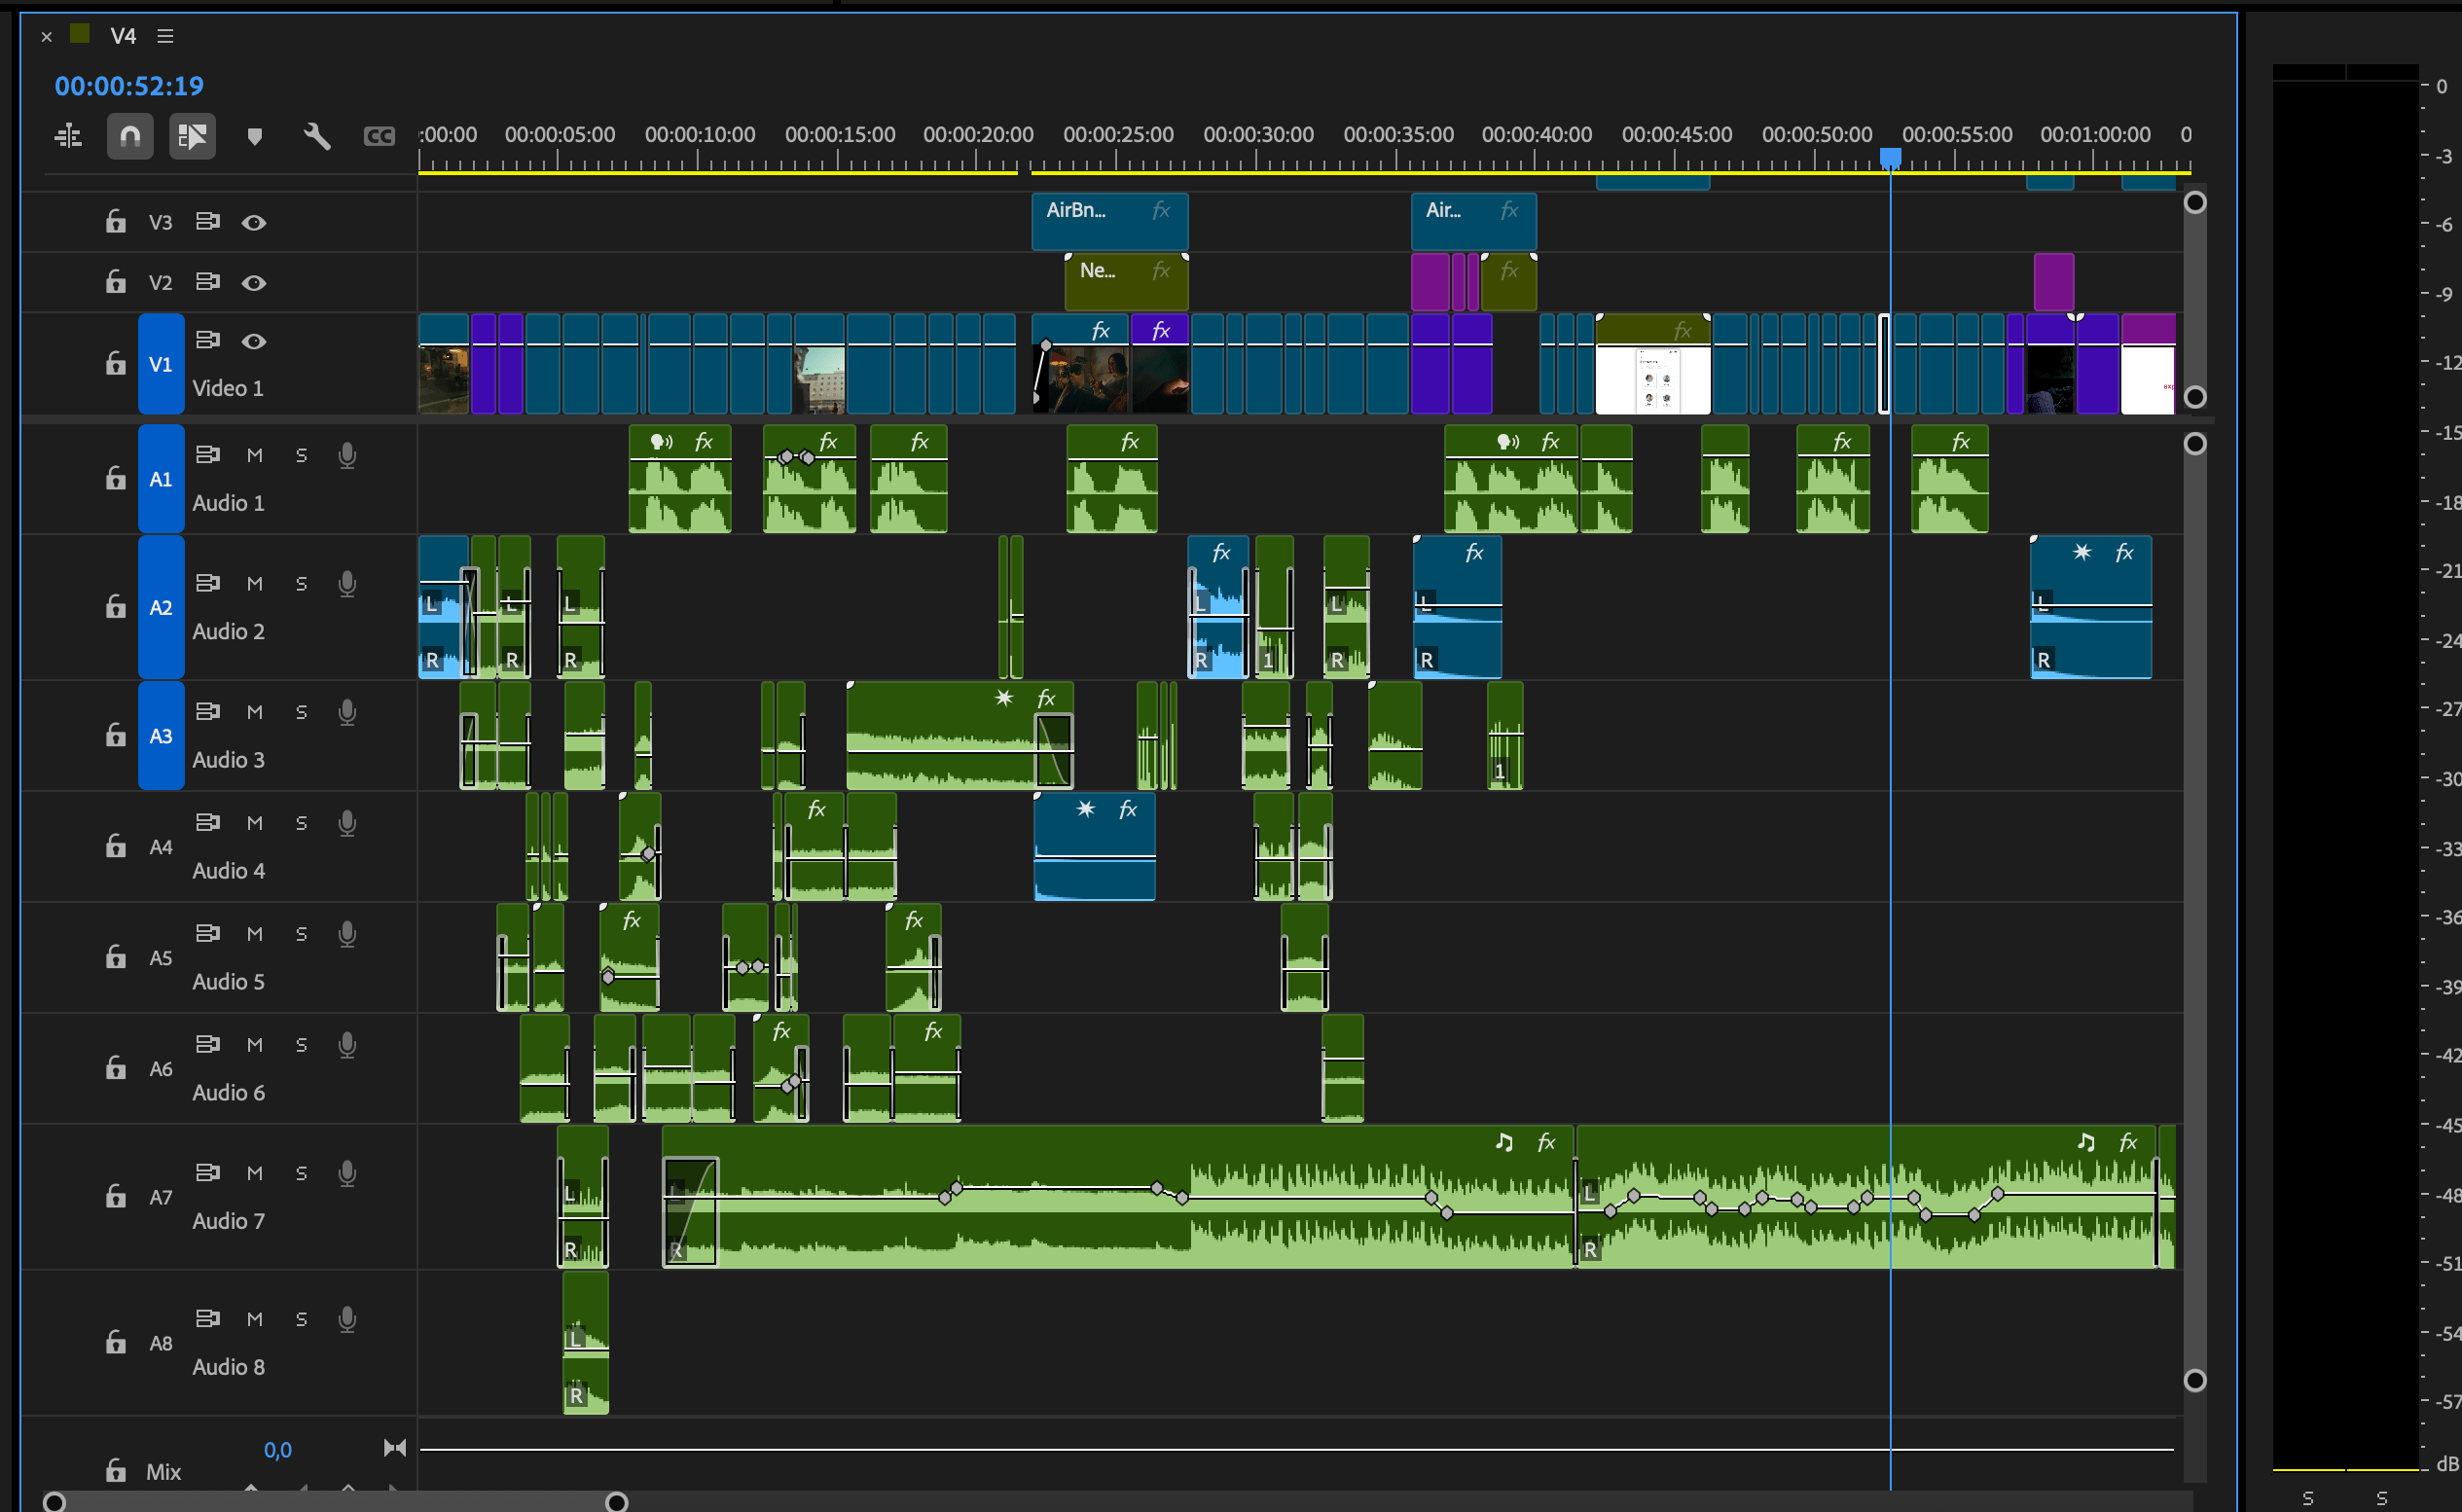Click the Audio 1 voice-over record microphone
Screen dimensions: 2462x1512
(347, 456)
